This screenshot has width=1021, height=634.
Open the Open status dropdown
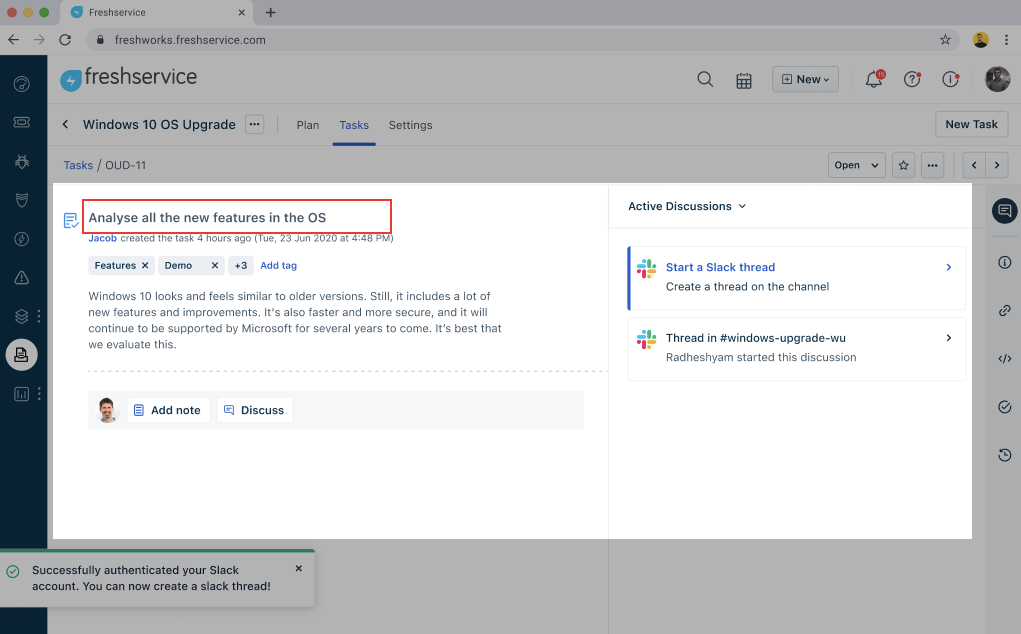click(x=856, y=165)
